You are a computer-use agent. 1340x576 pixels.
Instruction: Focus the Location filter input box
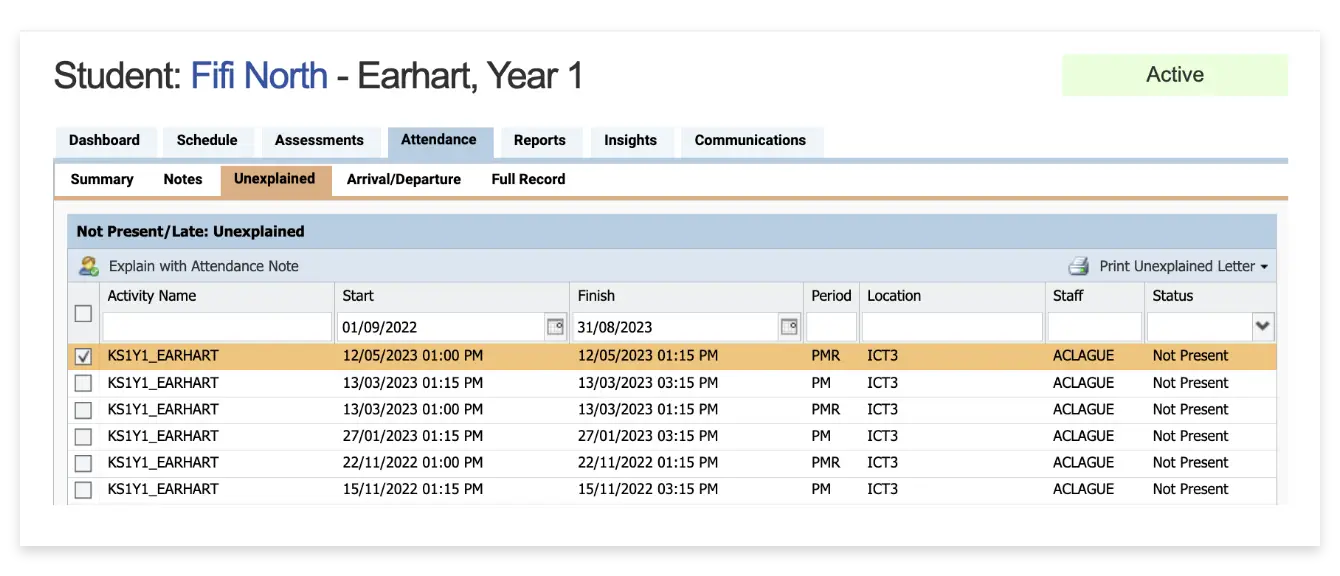[951, 327]
